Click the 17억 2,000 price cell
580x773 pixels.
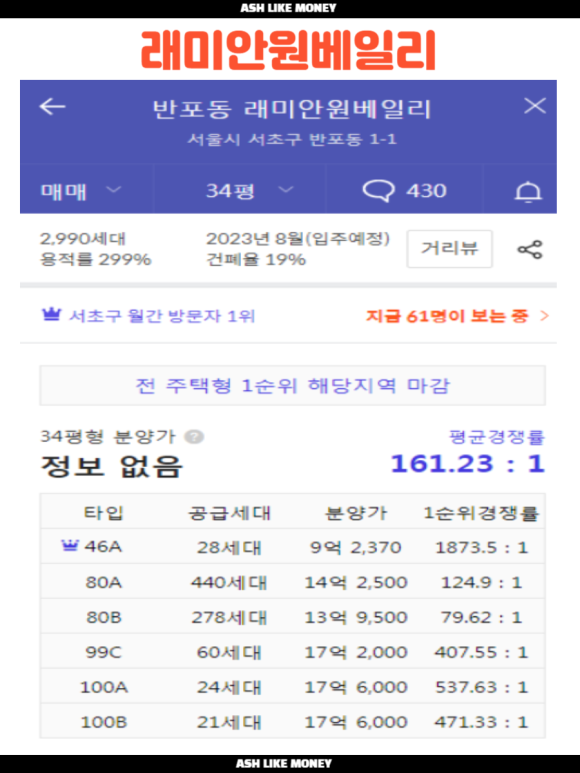coord(356,652)
